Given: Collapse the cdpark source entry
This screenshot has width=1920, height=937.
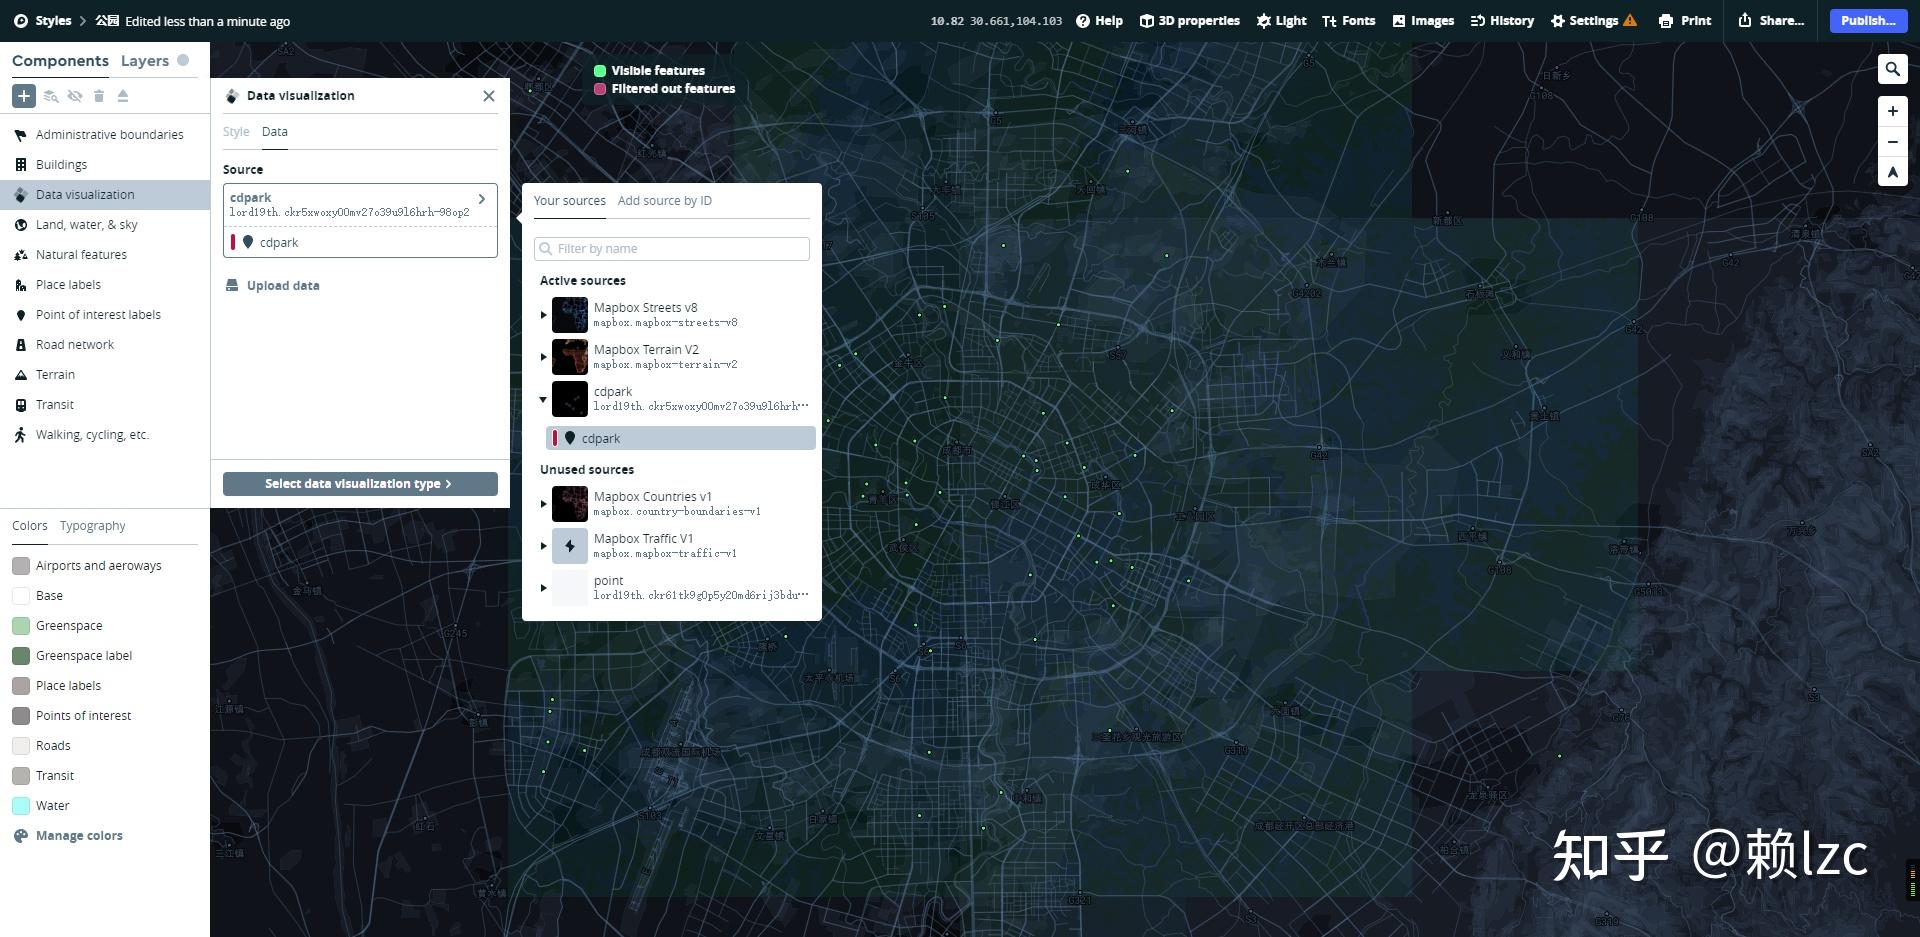Looking at the screenshot, I should pos(543,398).
